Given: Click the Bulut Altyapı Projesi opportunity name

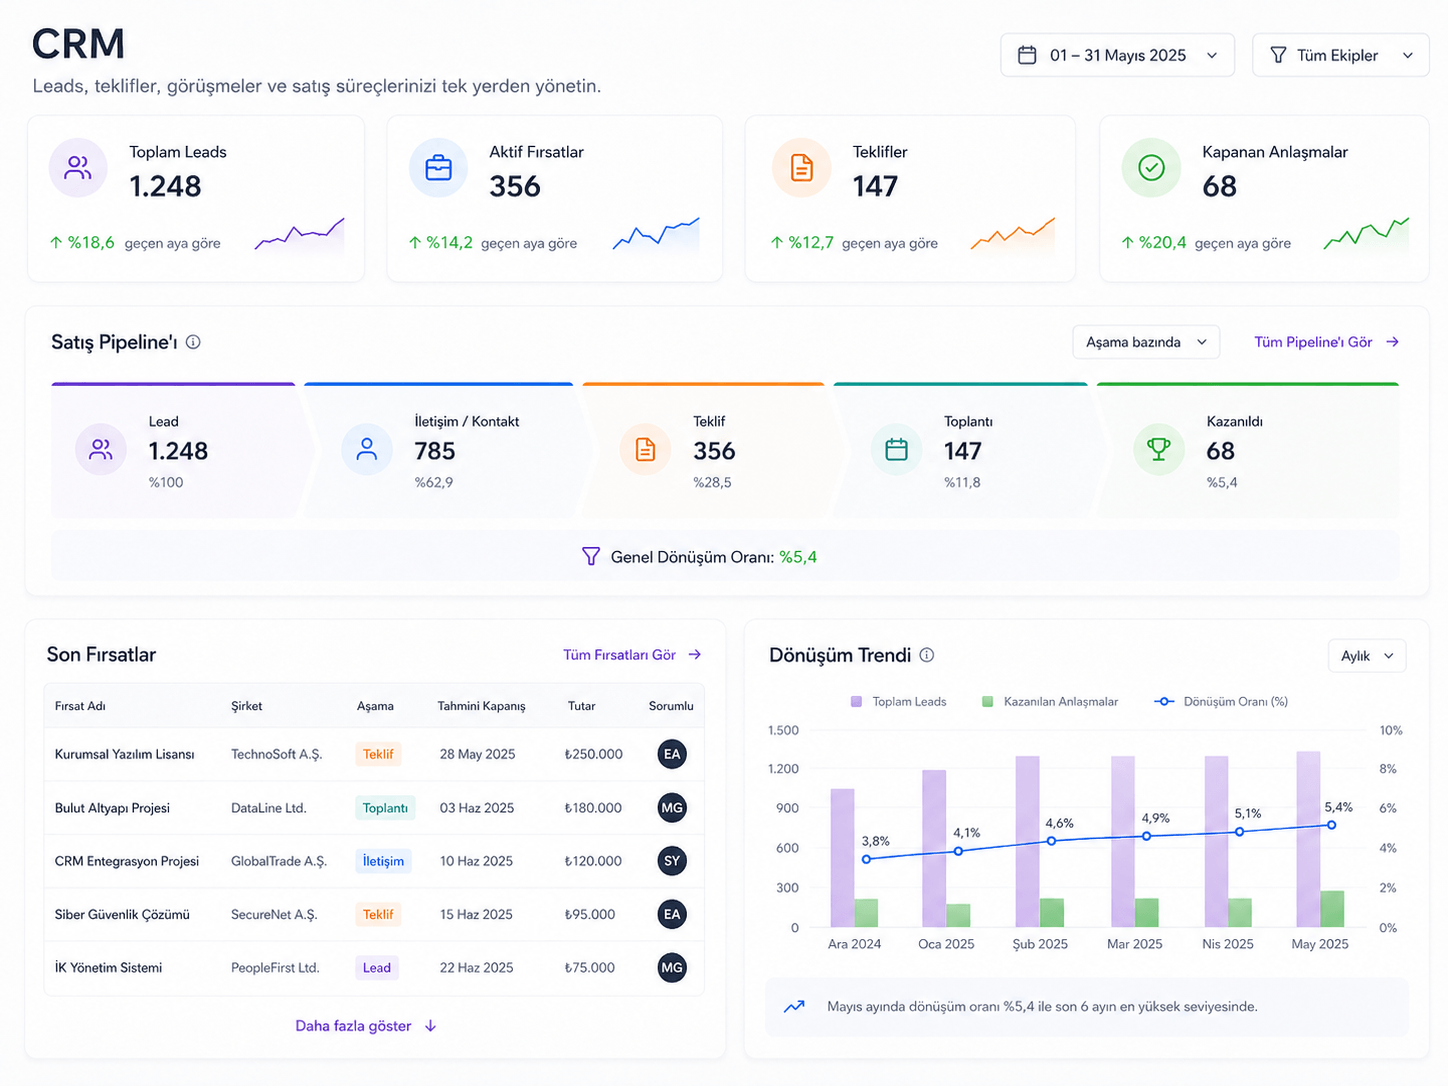Looking at the screenshot, I should 112,808.
